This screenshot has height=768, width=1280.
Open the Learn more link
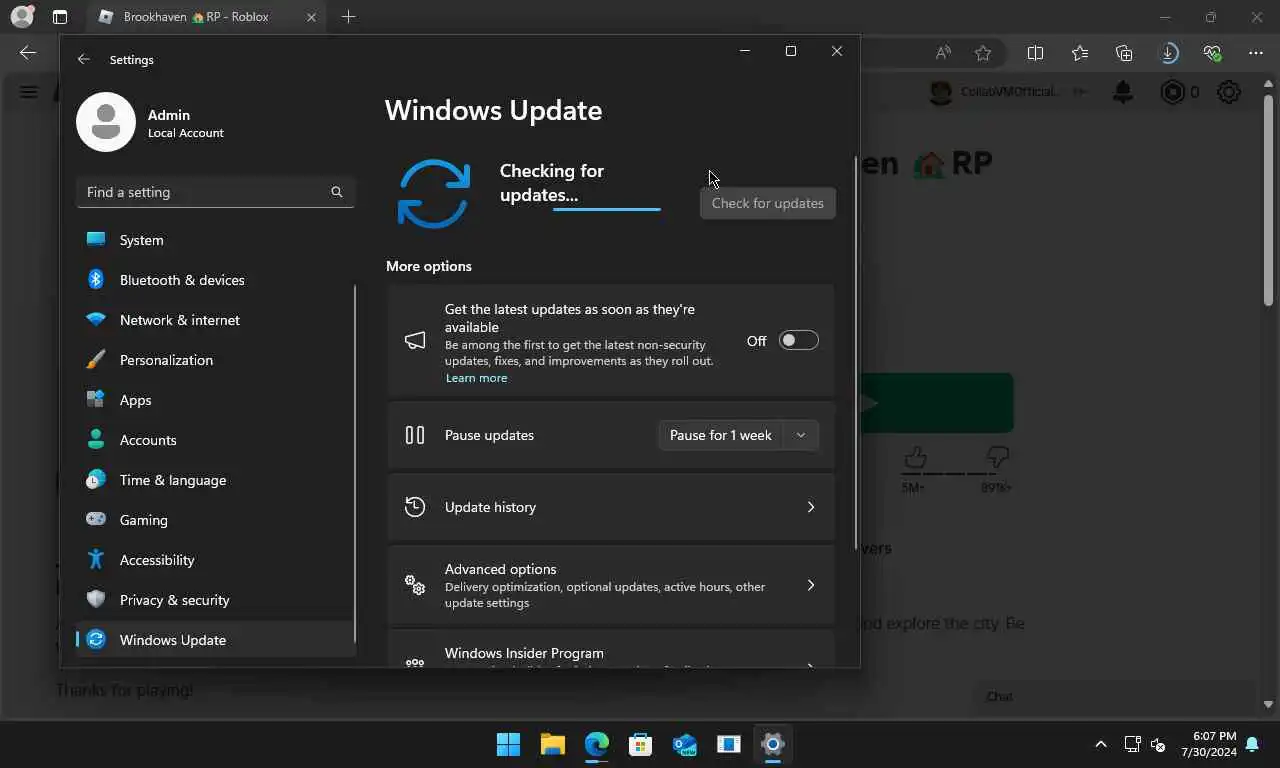[476, 378]
